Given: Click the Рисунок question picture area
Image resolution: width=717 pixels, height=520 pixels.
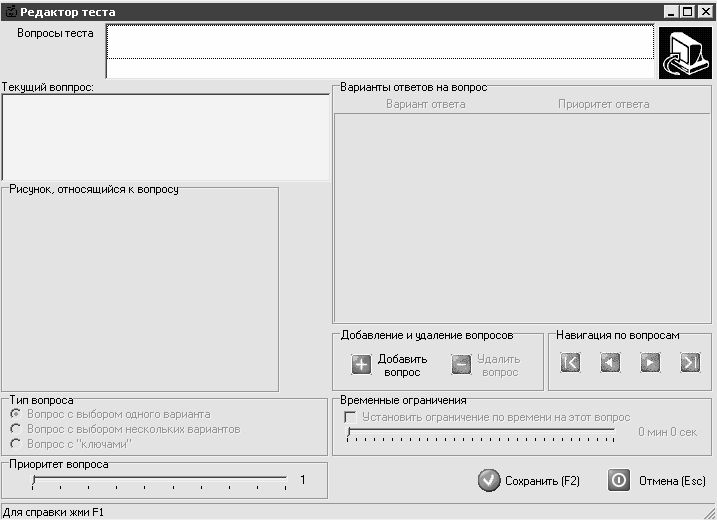Looking at the screenshot, I should pyautogui.click(x=140, y=292).
